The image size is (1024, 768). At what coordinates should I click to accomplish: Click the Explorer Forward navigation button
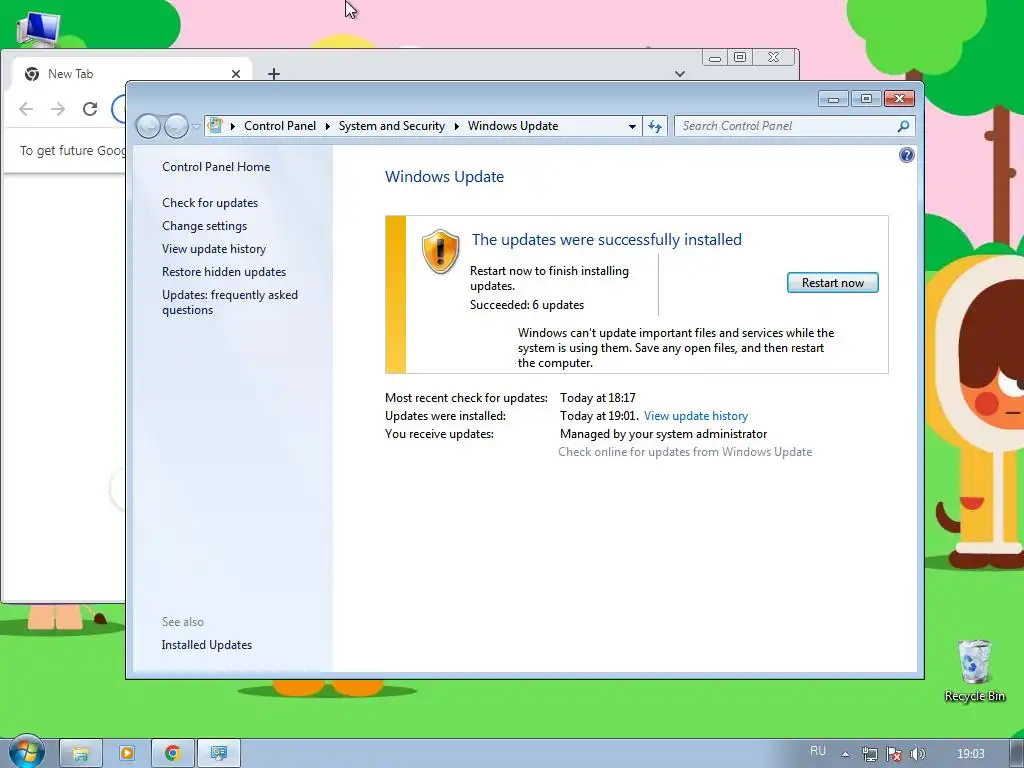tap(176, 126)
